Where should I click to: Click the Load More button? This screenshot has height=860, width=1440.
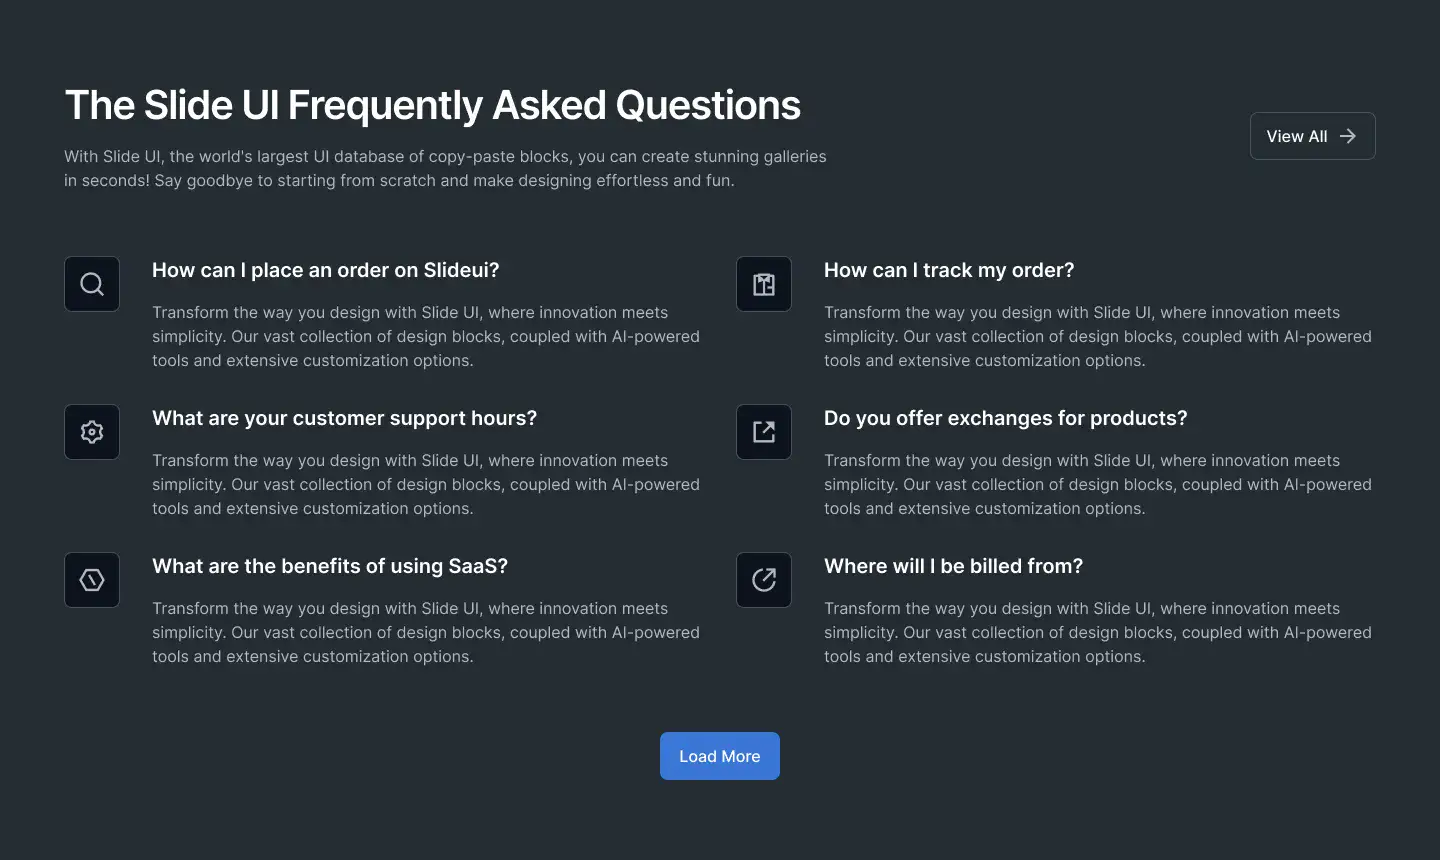(x=720, y=756)
